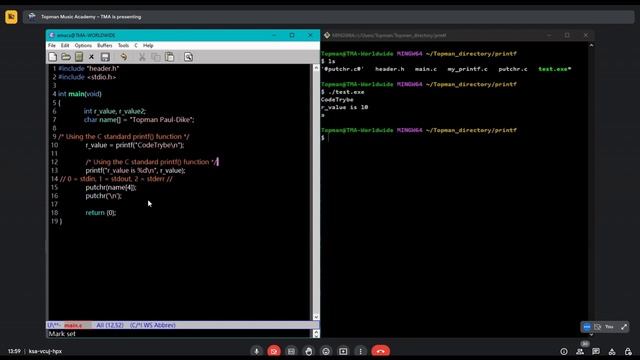Click the return (0); code line
This screenshot has height=360, width=640.
point(101,213)
